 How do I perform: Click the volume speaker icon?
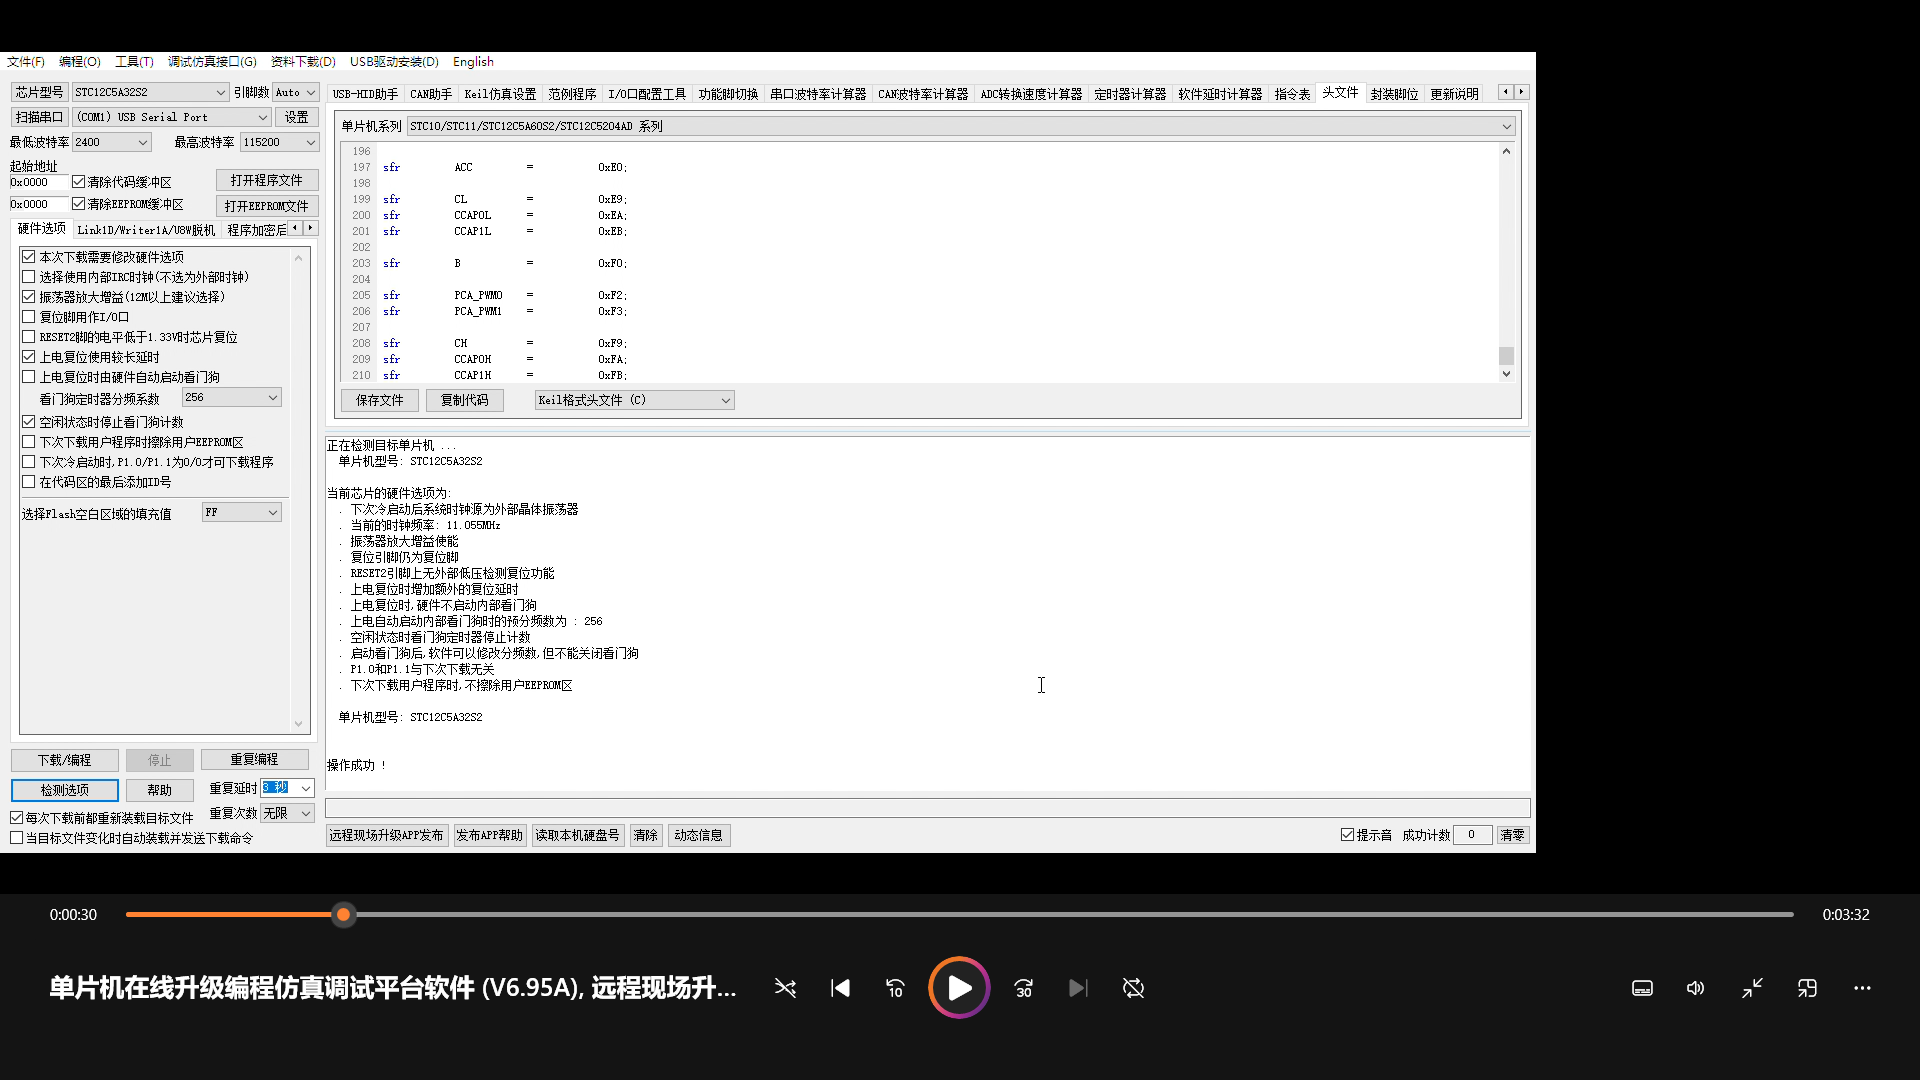[x=1695, y=988]
